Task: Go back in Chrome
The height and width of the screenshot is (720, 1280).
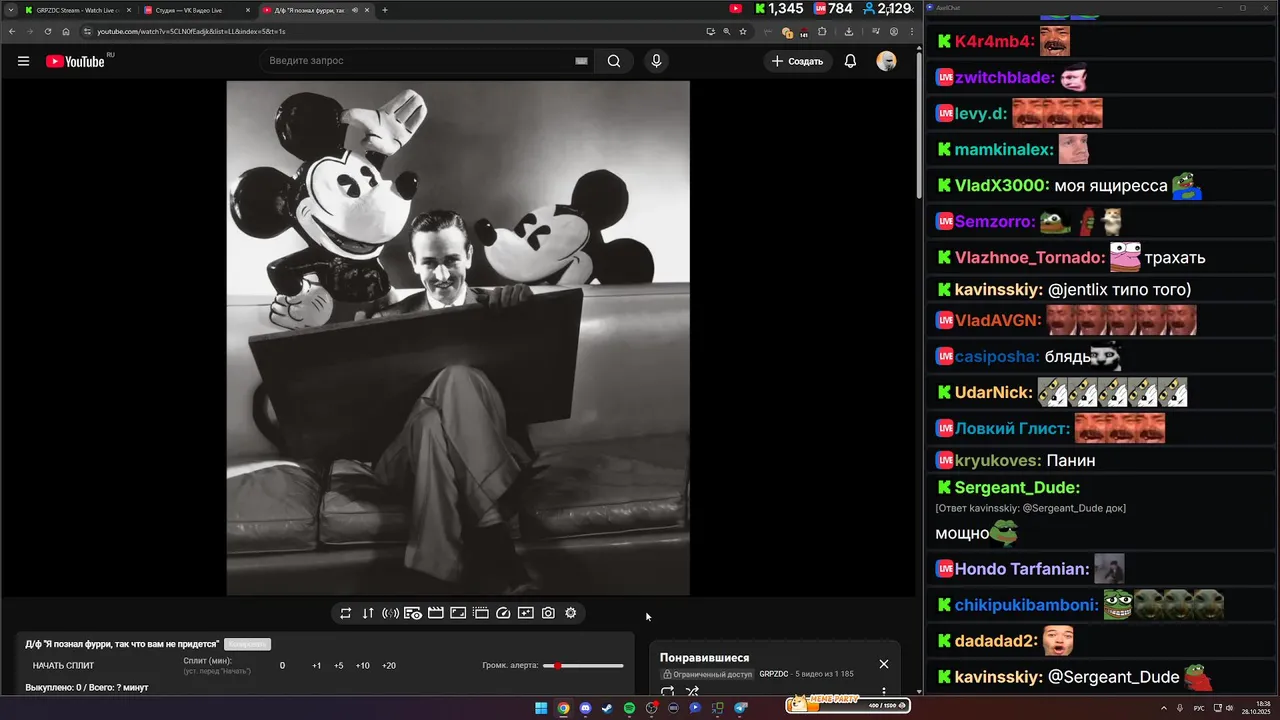Action: click(x=12, y=31)
